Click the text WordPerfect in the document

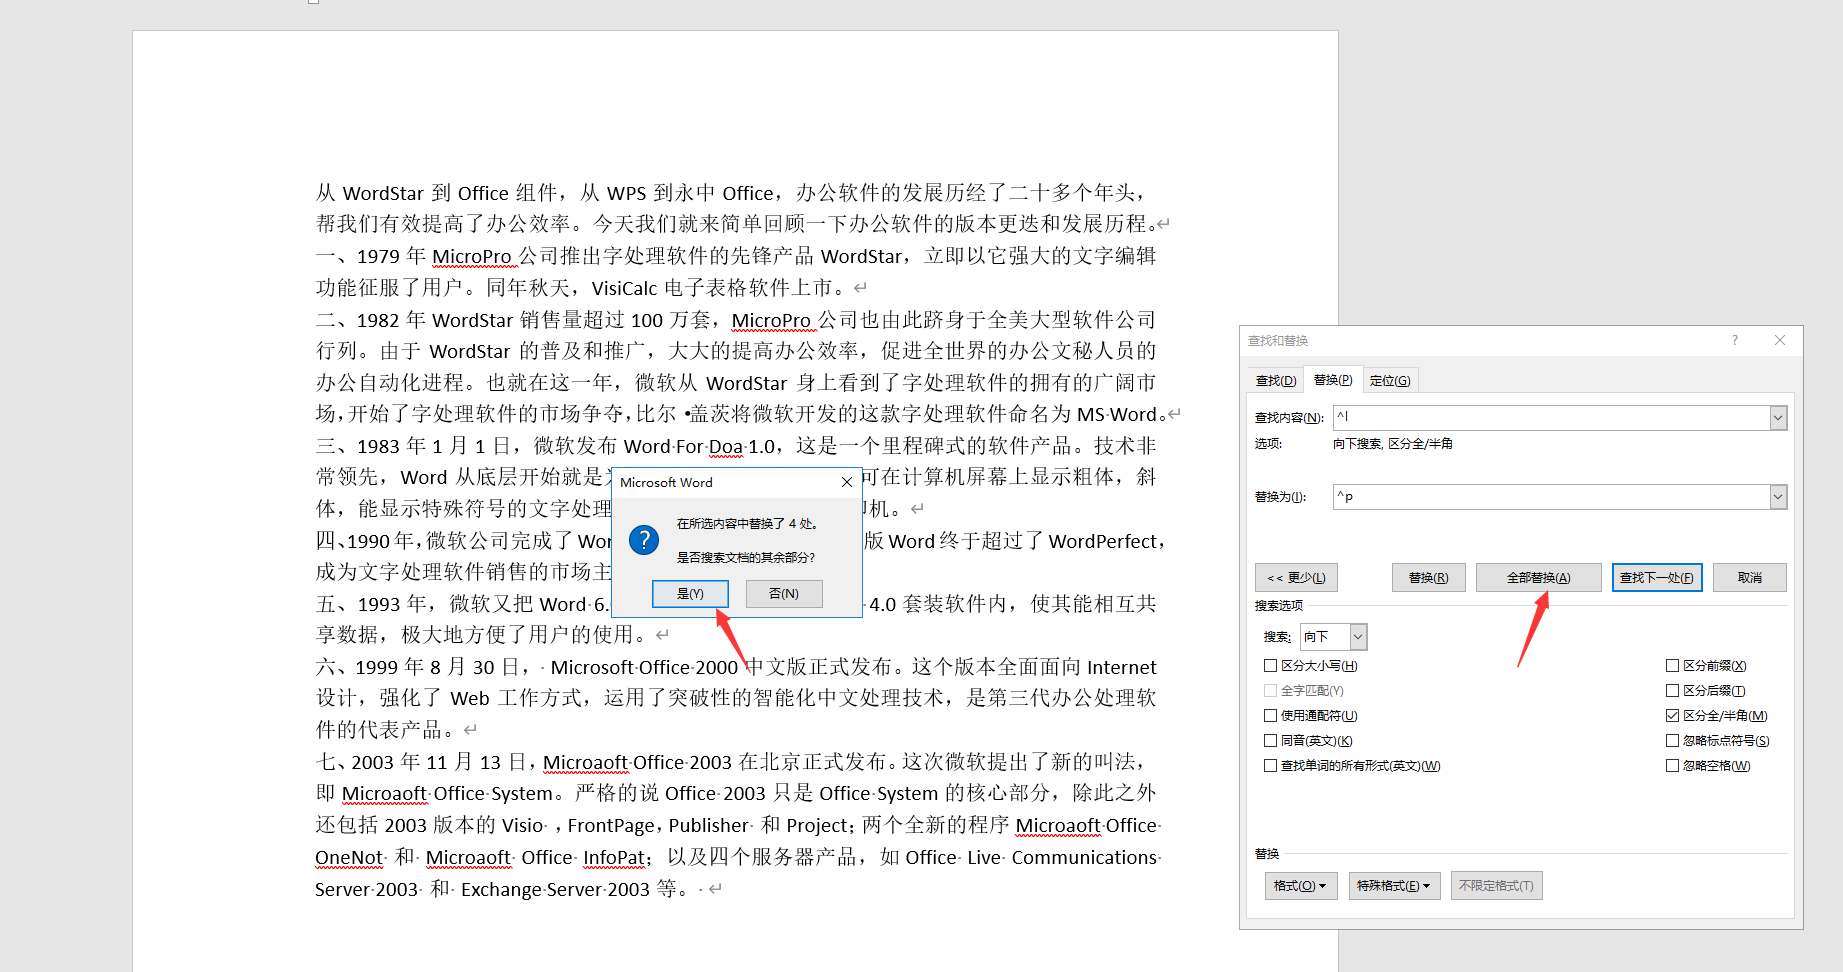tap(1102, 542)
